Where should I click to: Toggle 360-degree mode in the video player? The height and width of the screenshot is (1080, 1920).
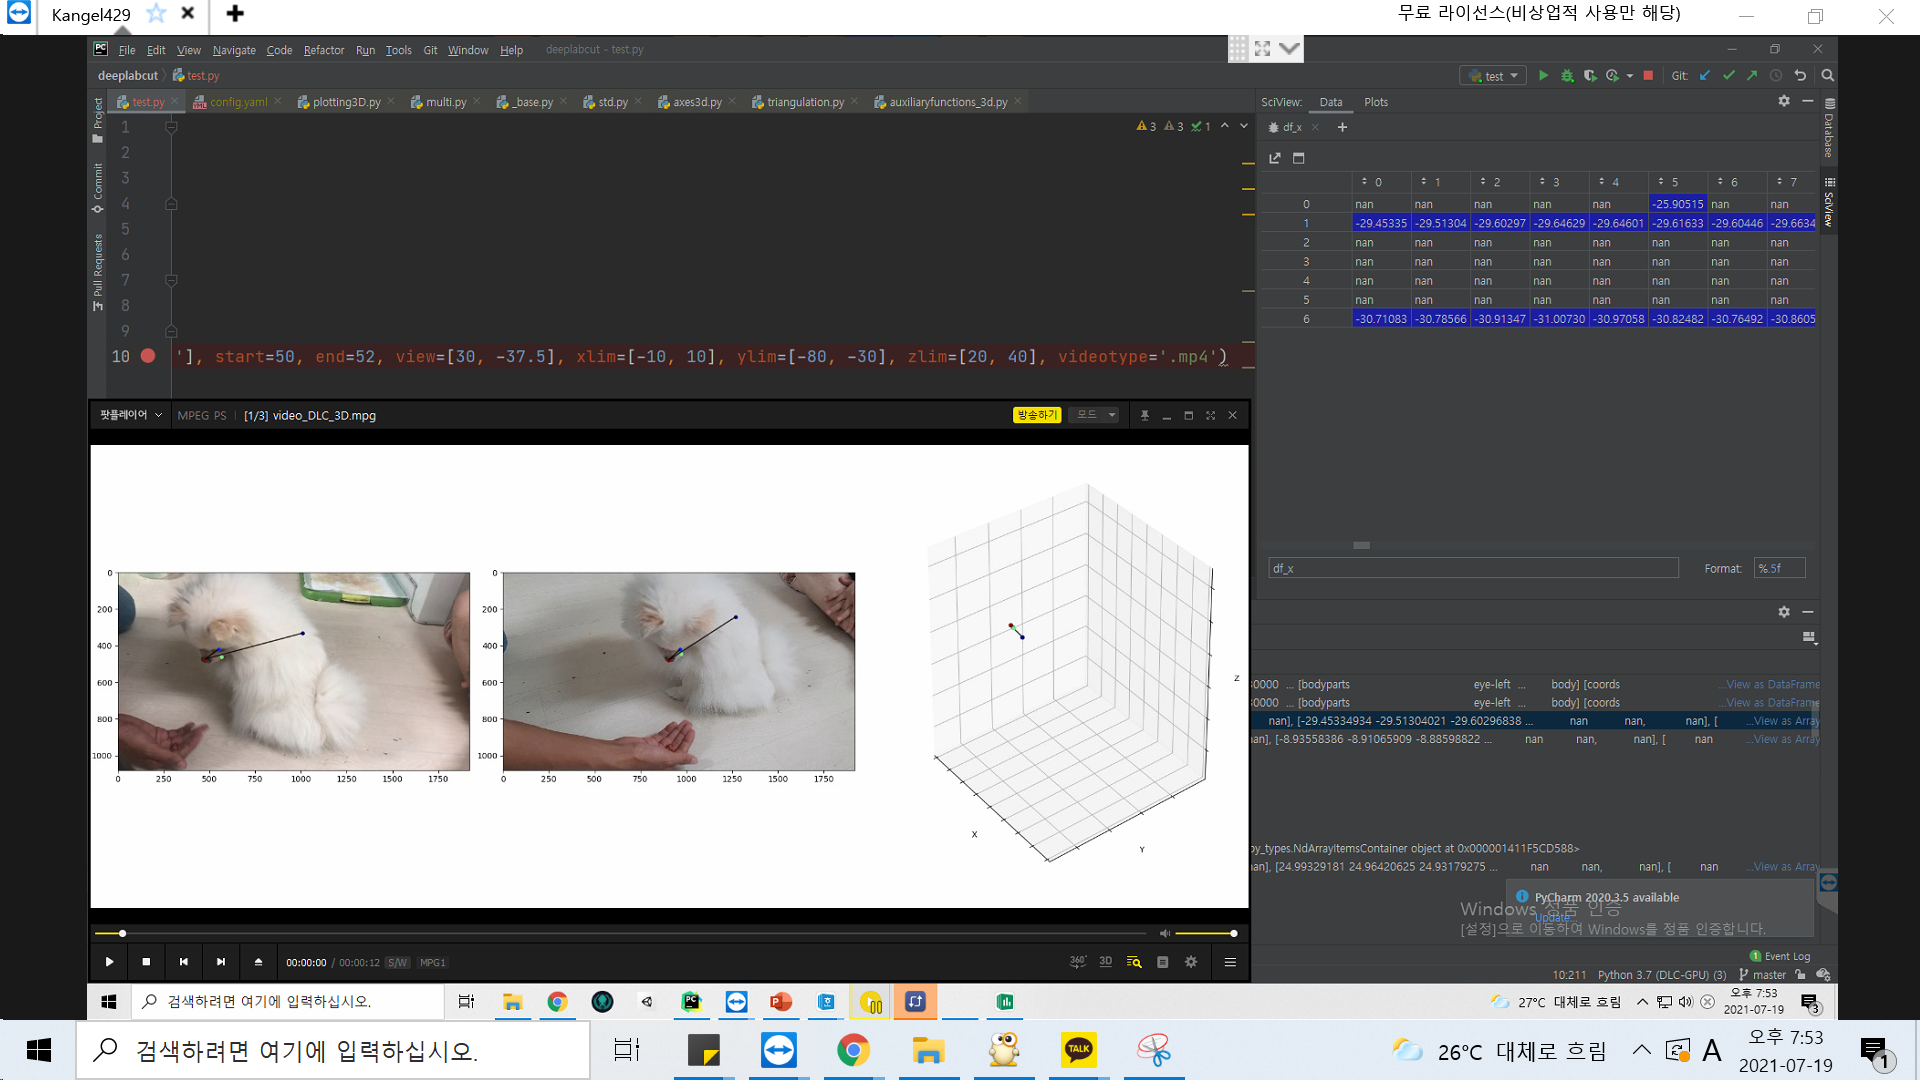(x=1078, y=961)
